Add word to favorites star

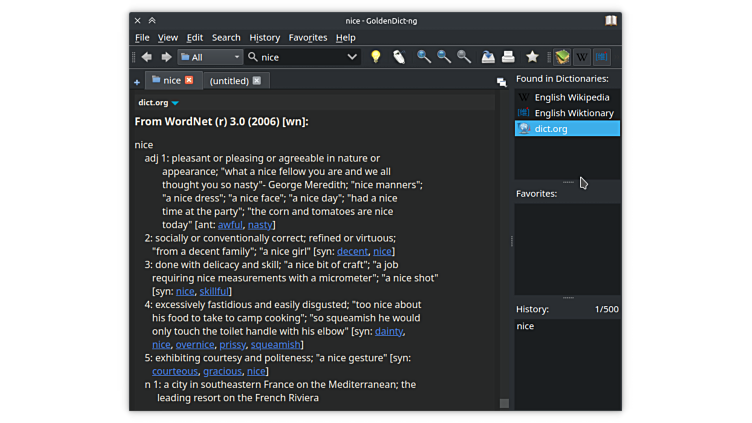pyautogui.click(x=532, y=57)
